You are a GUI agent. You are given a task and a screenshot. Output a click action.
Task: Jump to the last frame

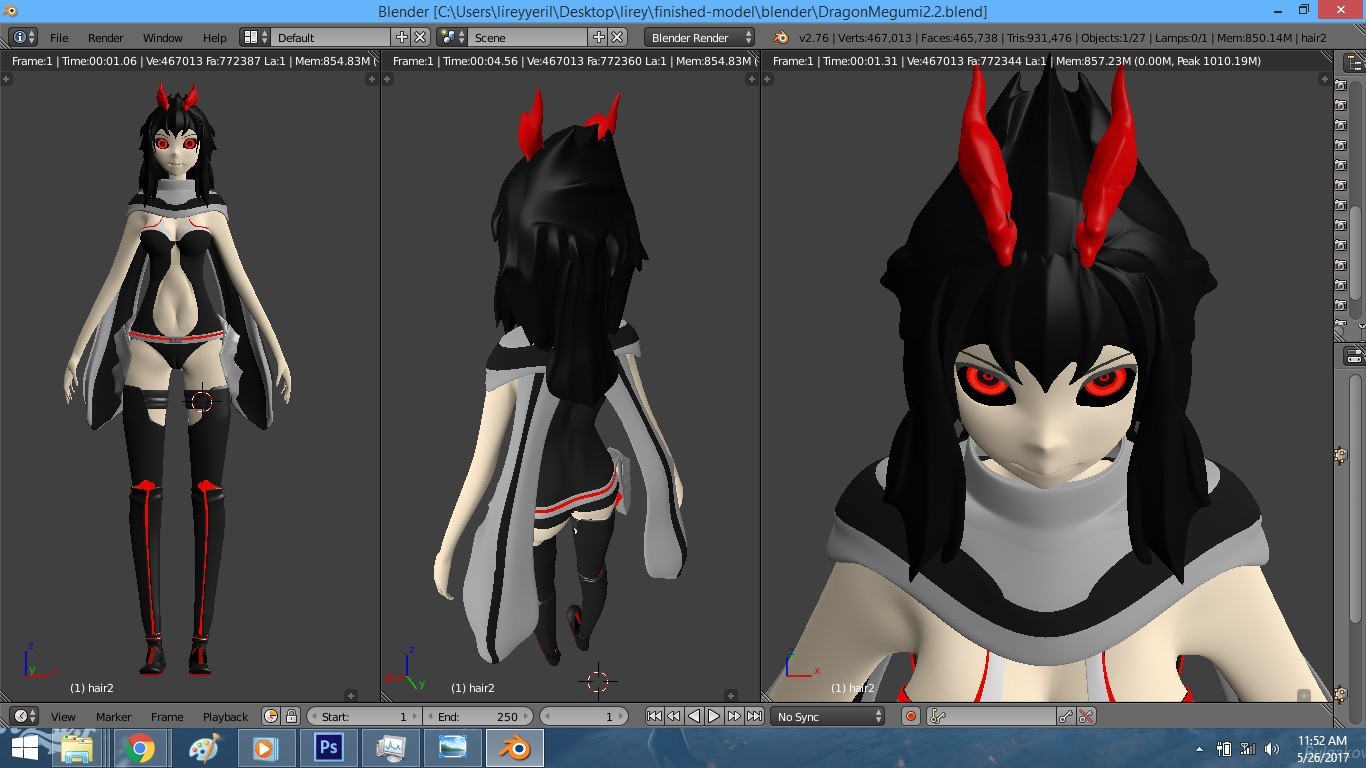754,716
